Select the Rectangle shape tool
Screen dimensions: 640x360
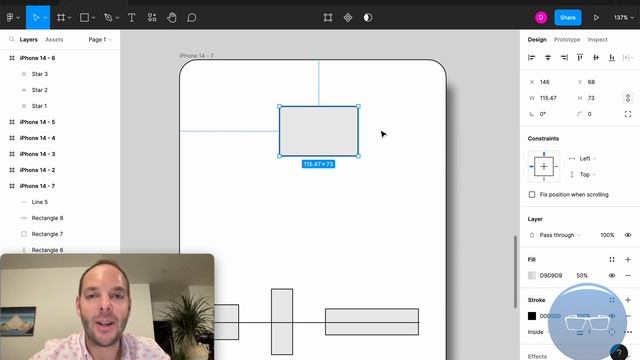84,18
